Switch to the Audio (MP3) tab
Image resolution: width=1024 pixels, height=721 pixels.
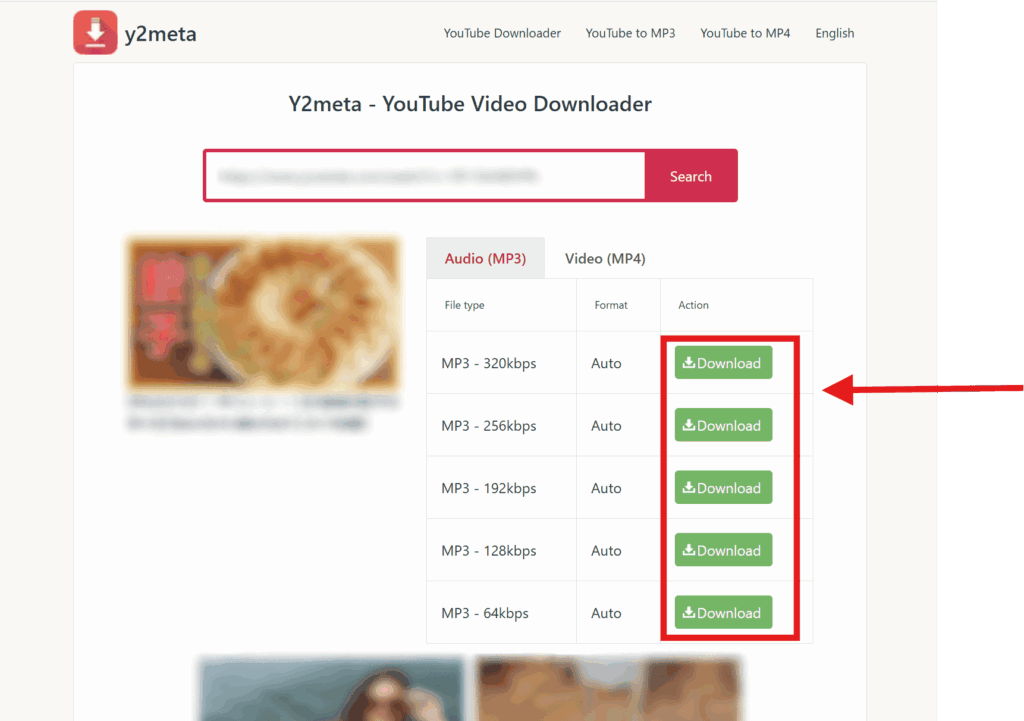click(x=485, y=258)
